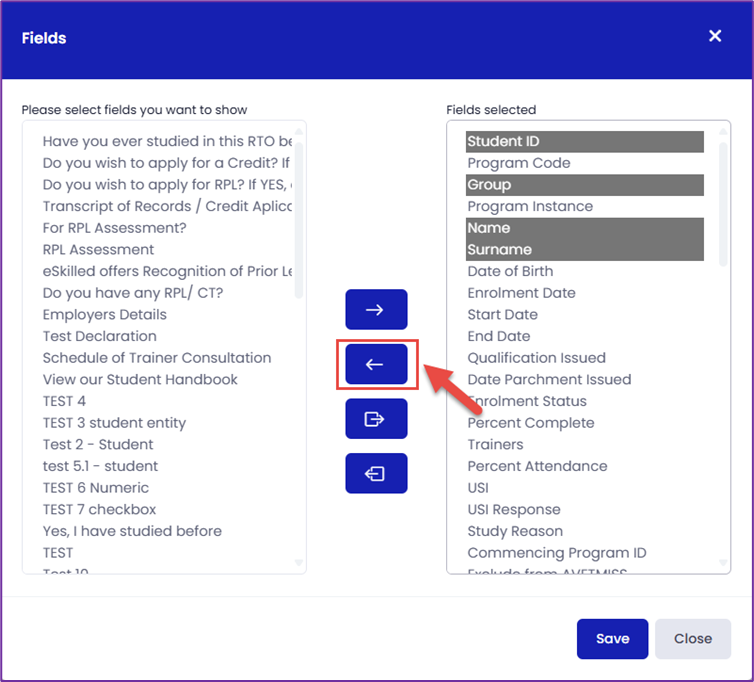
Task: Select Student ID in the Fields selected list
Action: pos(584,141)
